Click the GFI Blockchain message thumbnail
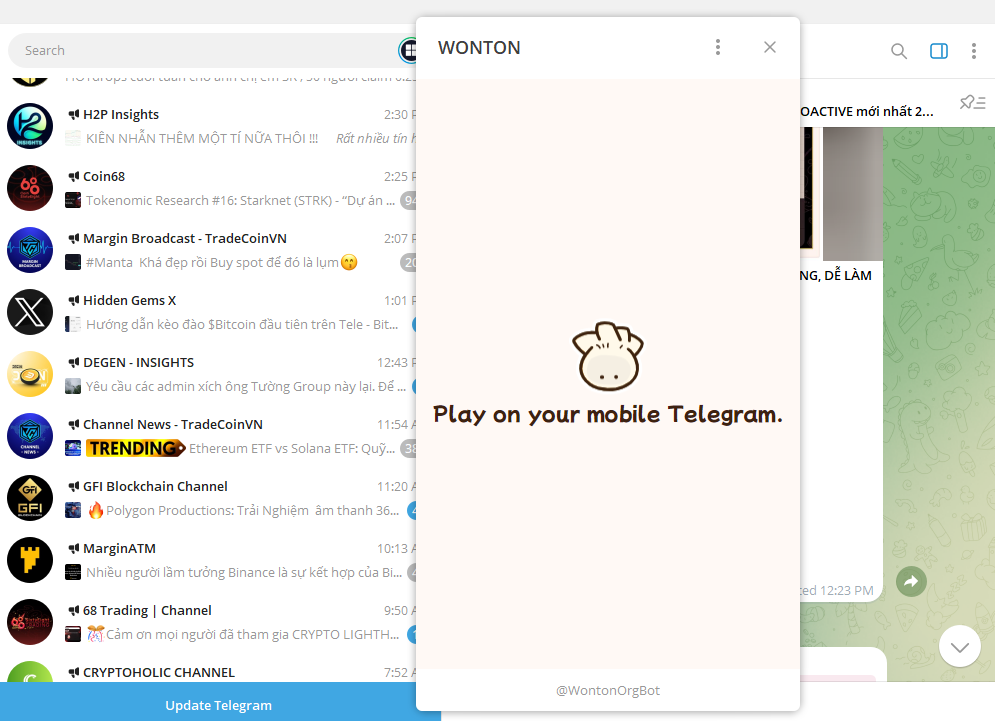 73,510
